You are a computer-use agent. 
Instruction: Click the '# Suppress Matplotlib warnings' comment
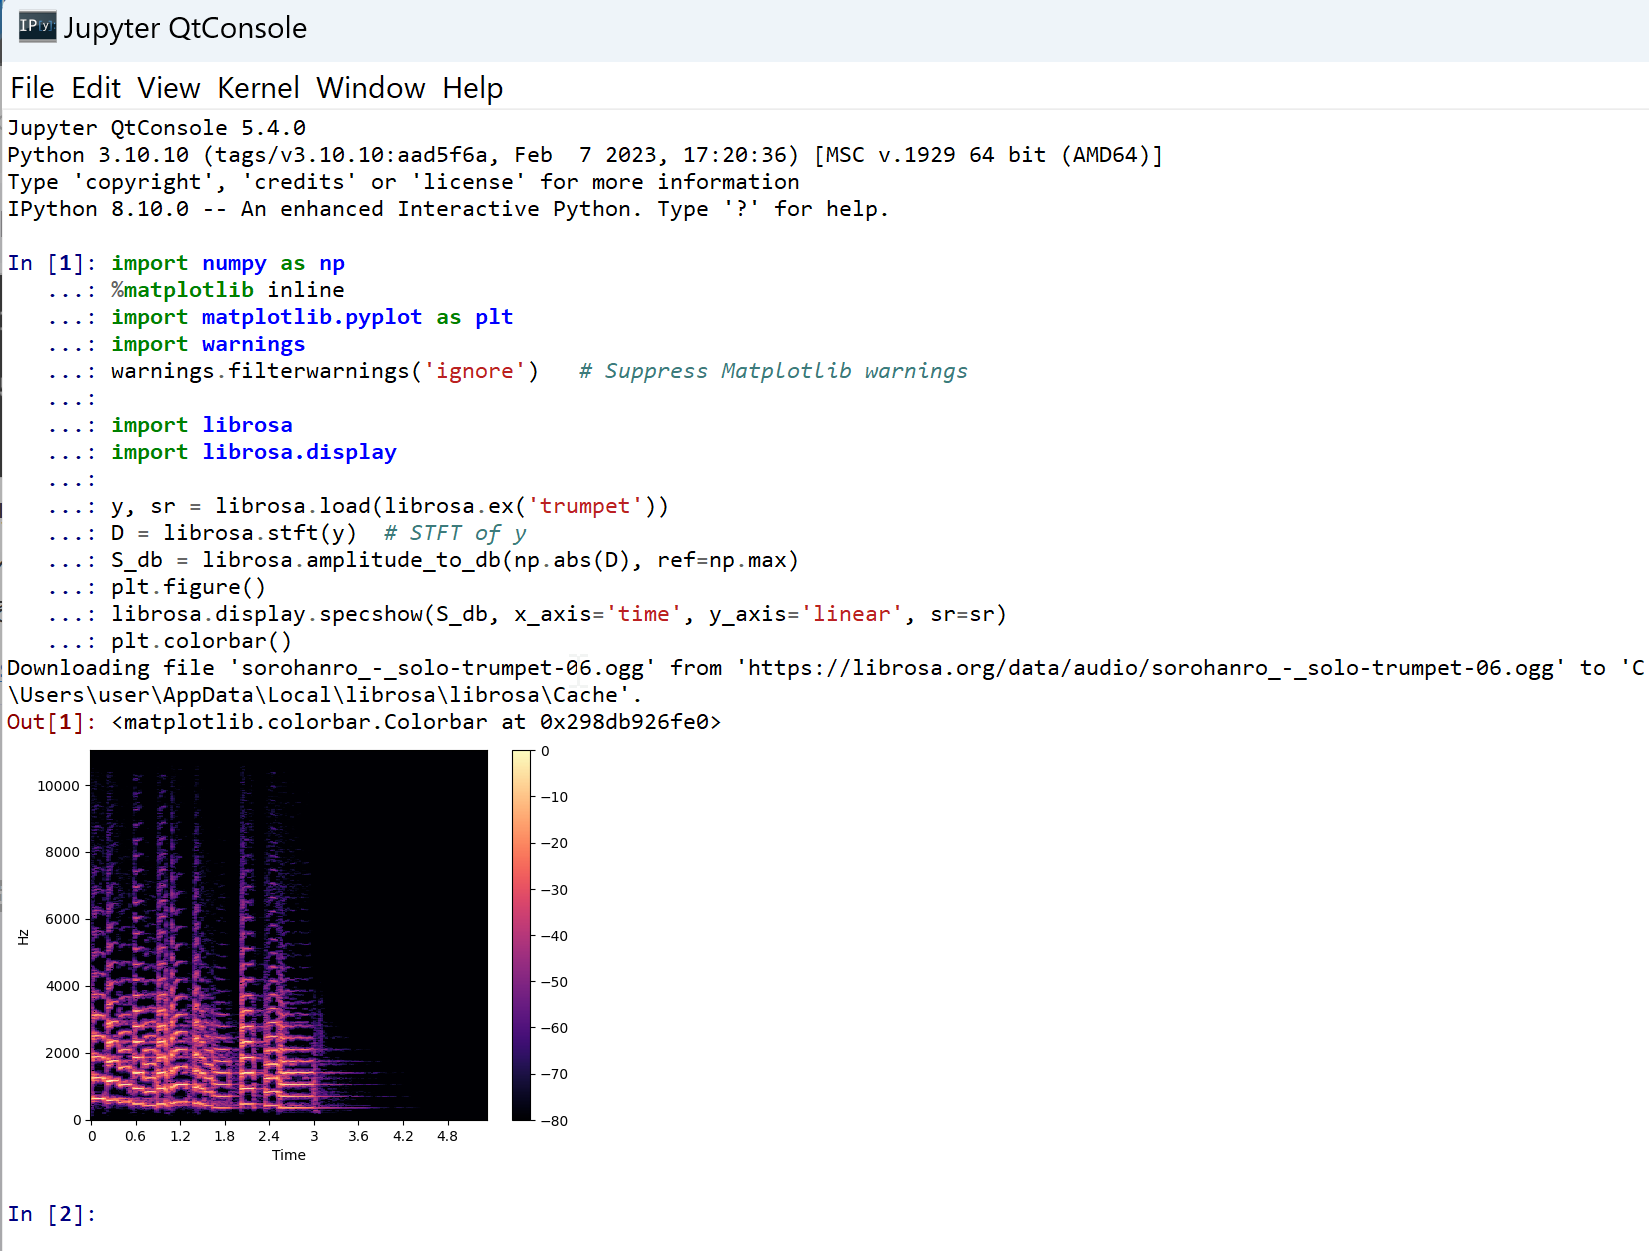[x=773, y=371]
